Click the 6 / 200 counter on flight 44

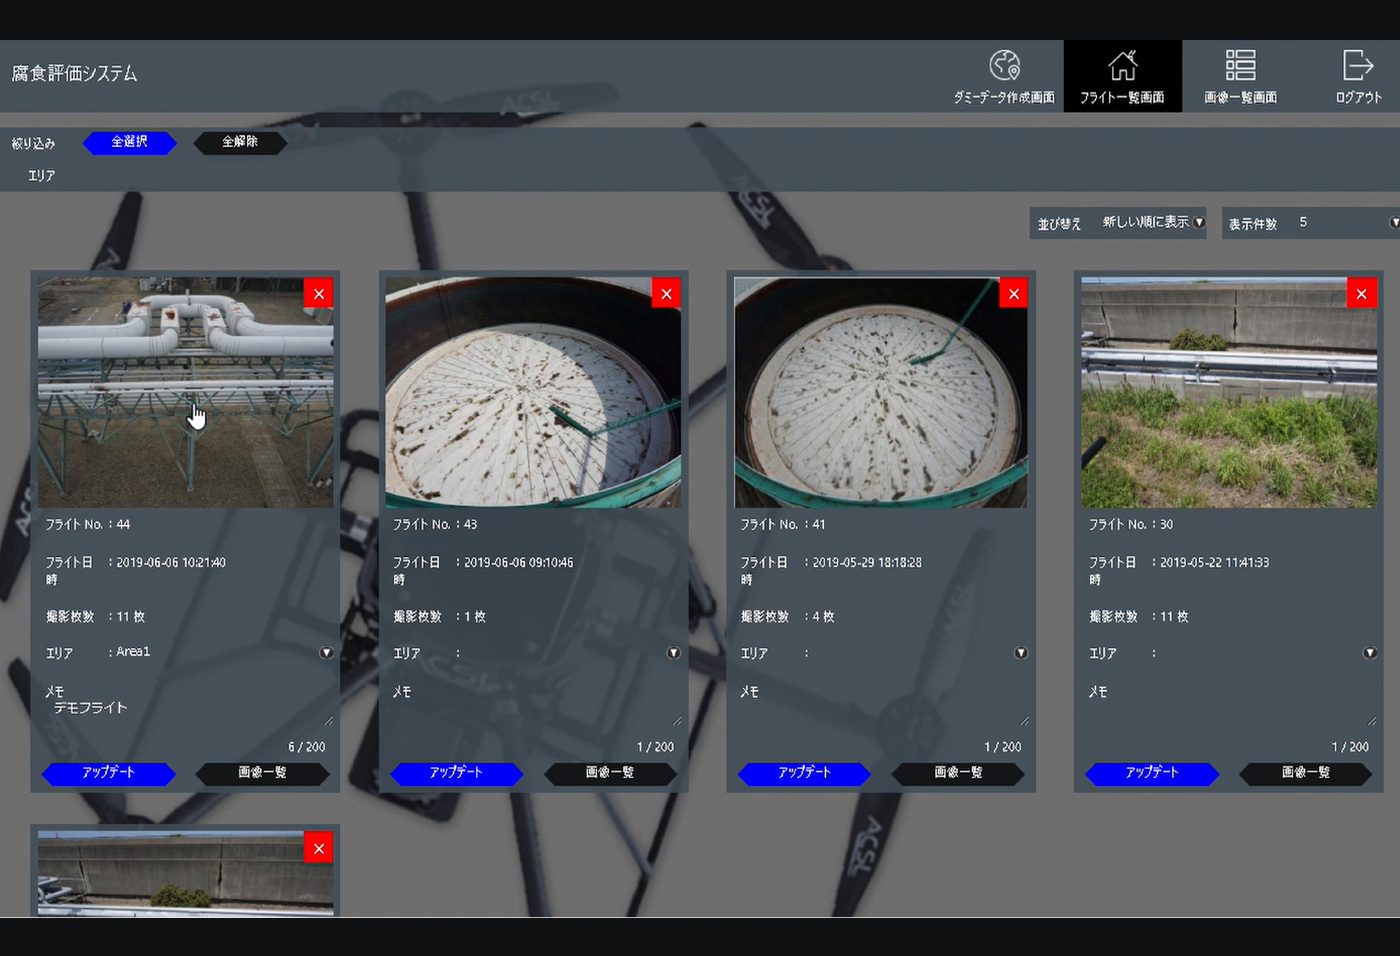coord(307,747)
